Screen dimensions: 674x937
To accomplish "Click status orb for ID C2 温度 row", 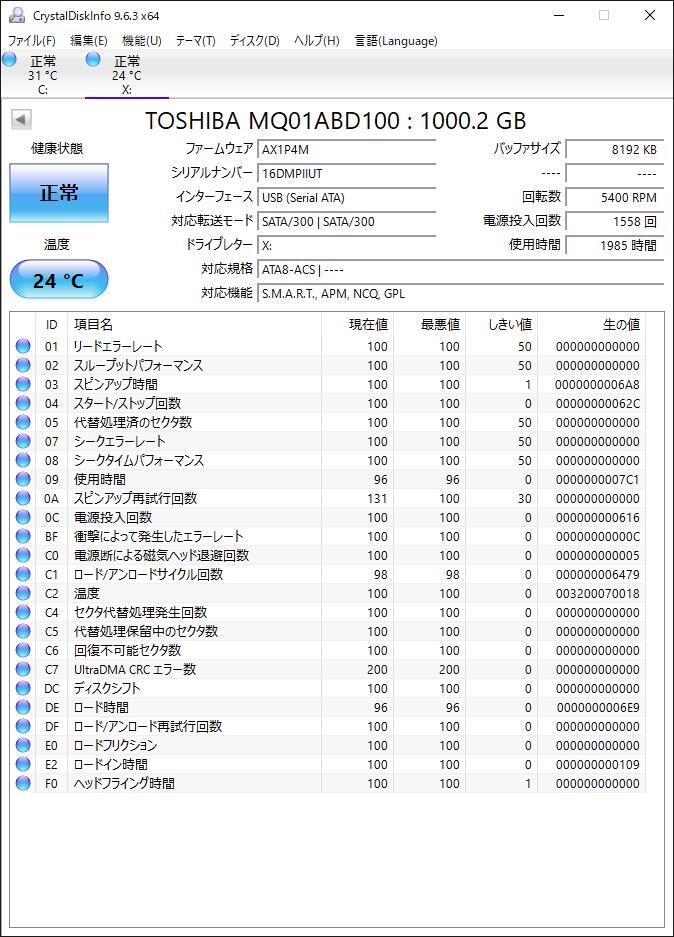I will [x=23, y=593].
